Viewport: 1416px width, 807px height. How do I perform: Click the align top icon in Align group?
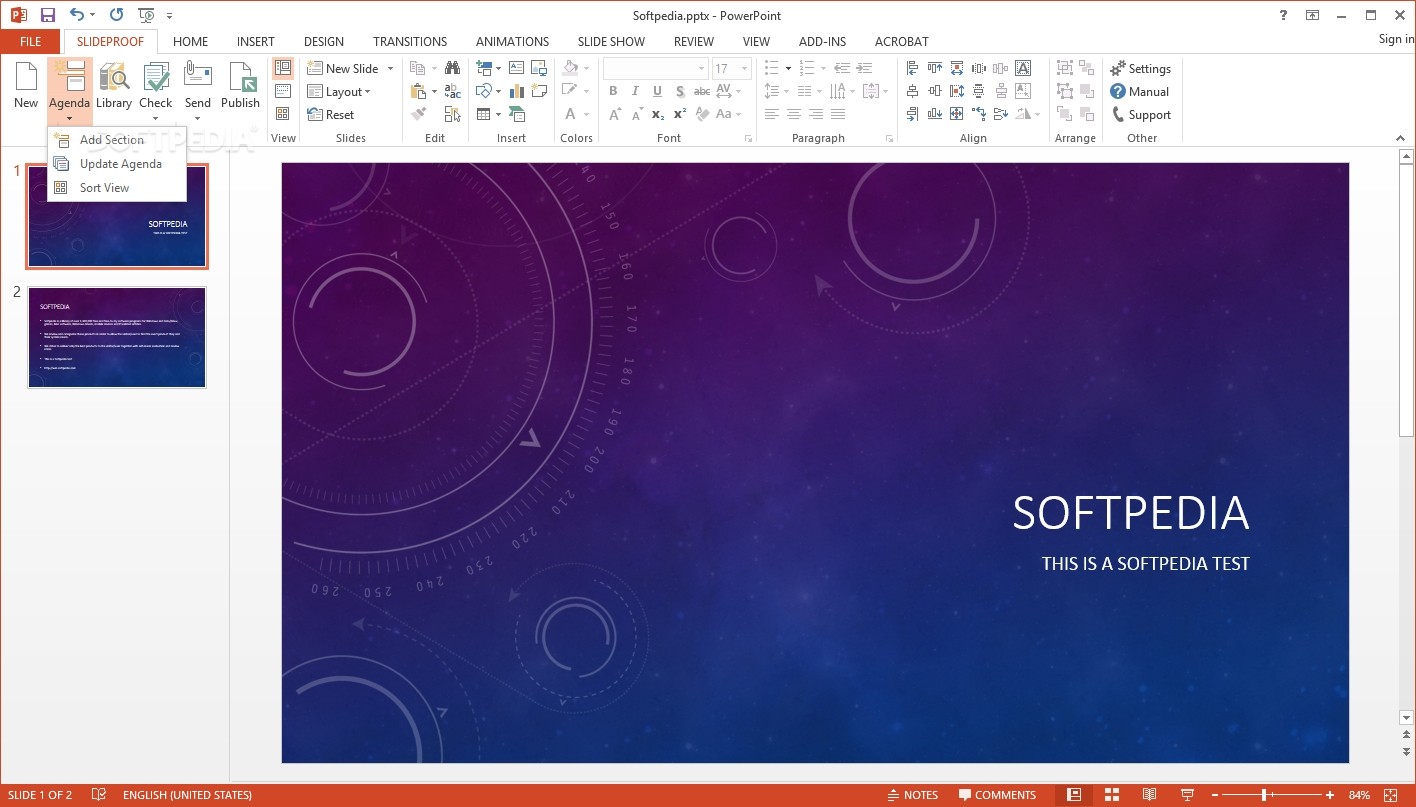click(935, 68)
